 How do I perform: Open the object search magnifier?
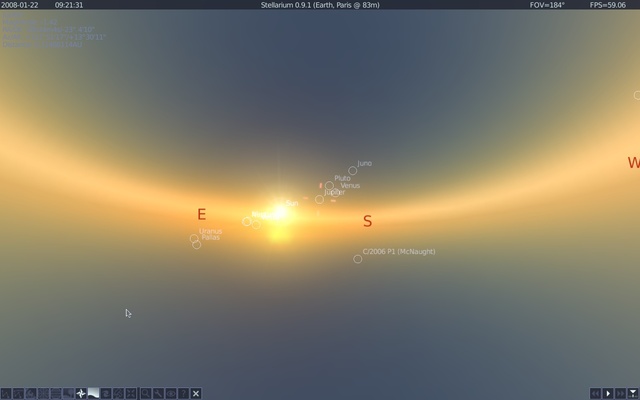coord(146,393)
